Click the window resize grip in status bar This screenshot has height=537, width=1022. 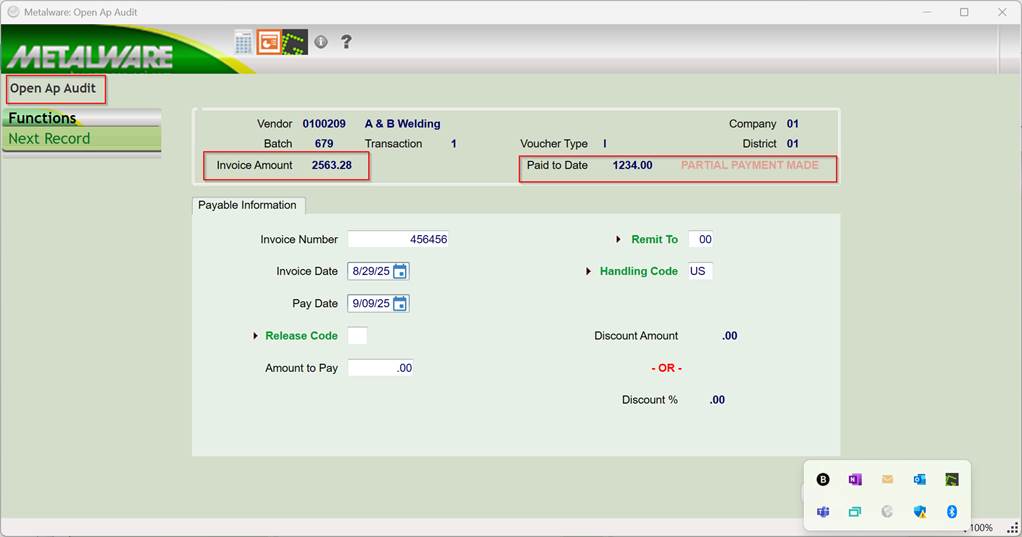[x=1012, y=528]
